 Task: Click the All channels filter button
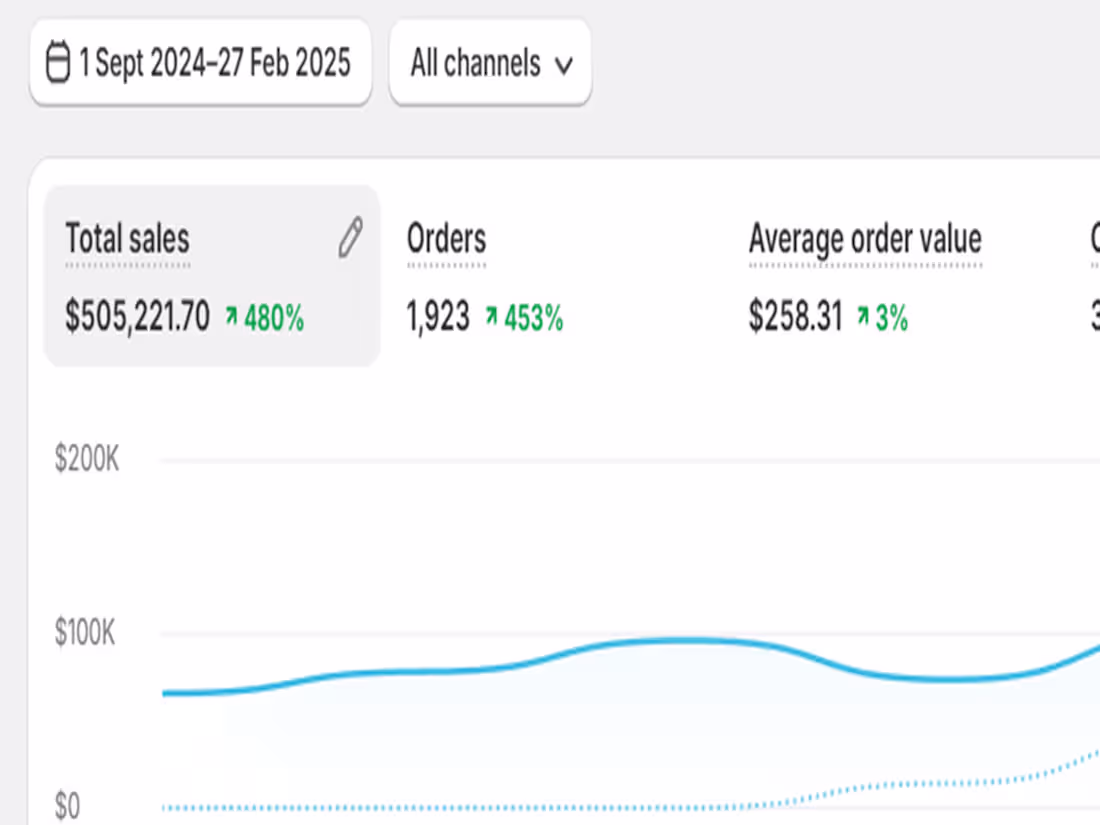490,63
